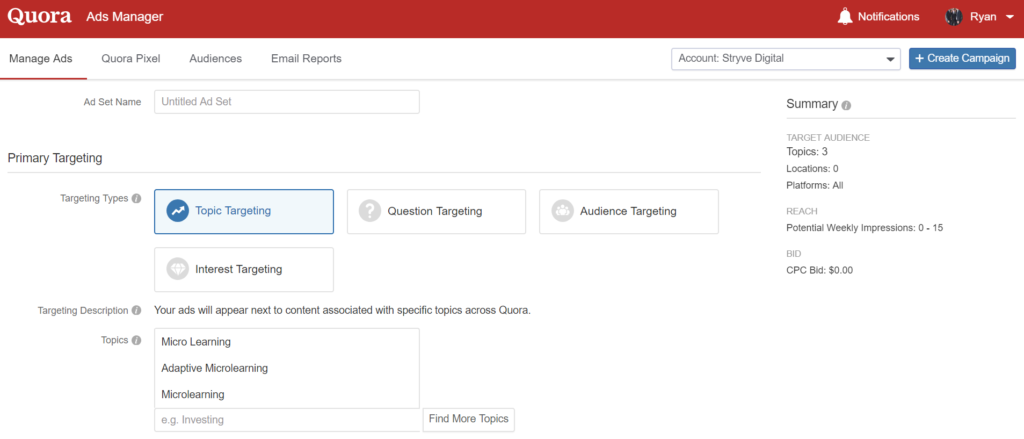The height and width of the screenshot is (439, 1024).
Task: Click the Platforms: All summary text
Action: (815, 186)
